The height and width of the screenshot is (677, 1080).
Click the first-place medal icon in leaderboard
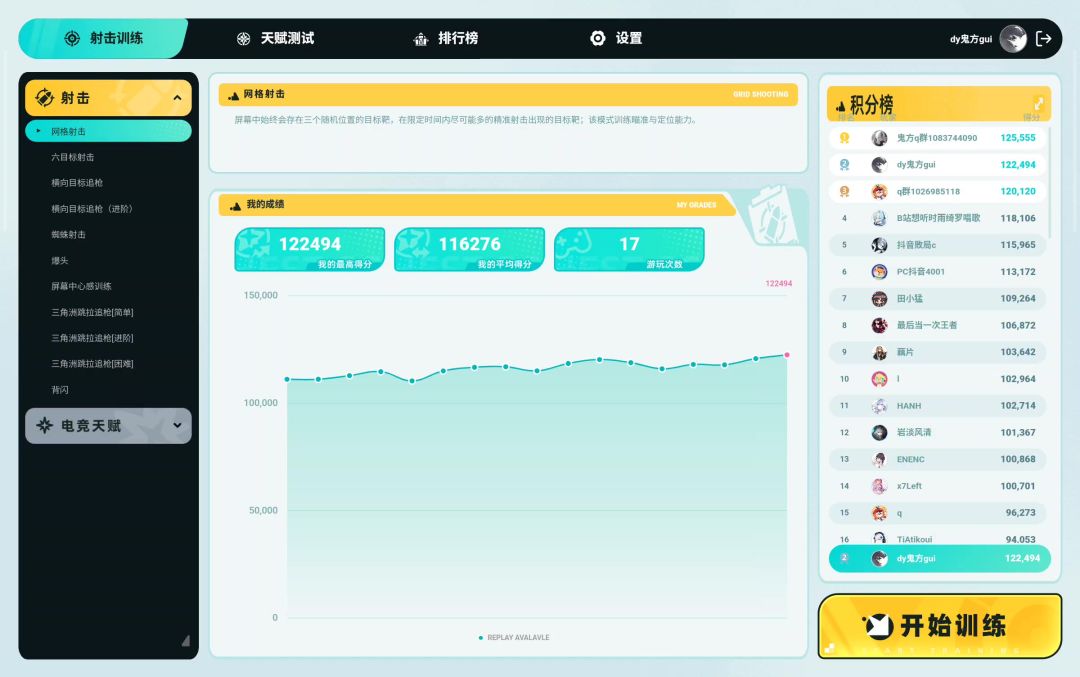point(844,138)
